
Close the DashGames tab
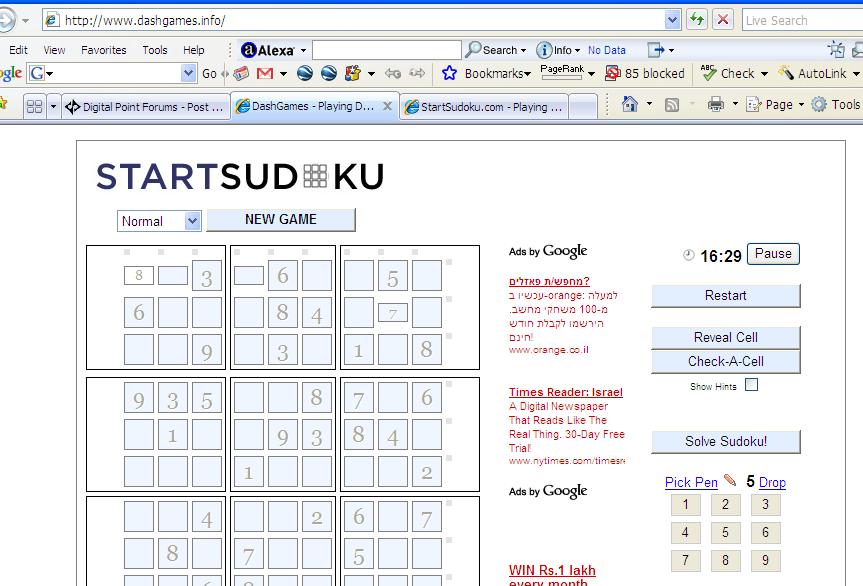387,106
